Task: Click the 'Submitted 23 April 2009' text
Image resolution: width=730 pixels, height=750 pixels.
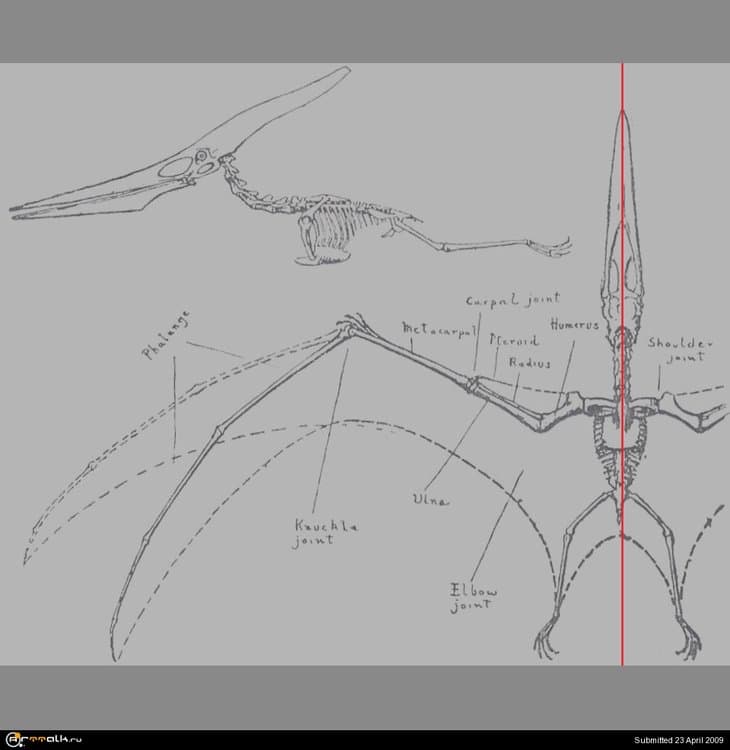Action: 678,740
